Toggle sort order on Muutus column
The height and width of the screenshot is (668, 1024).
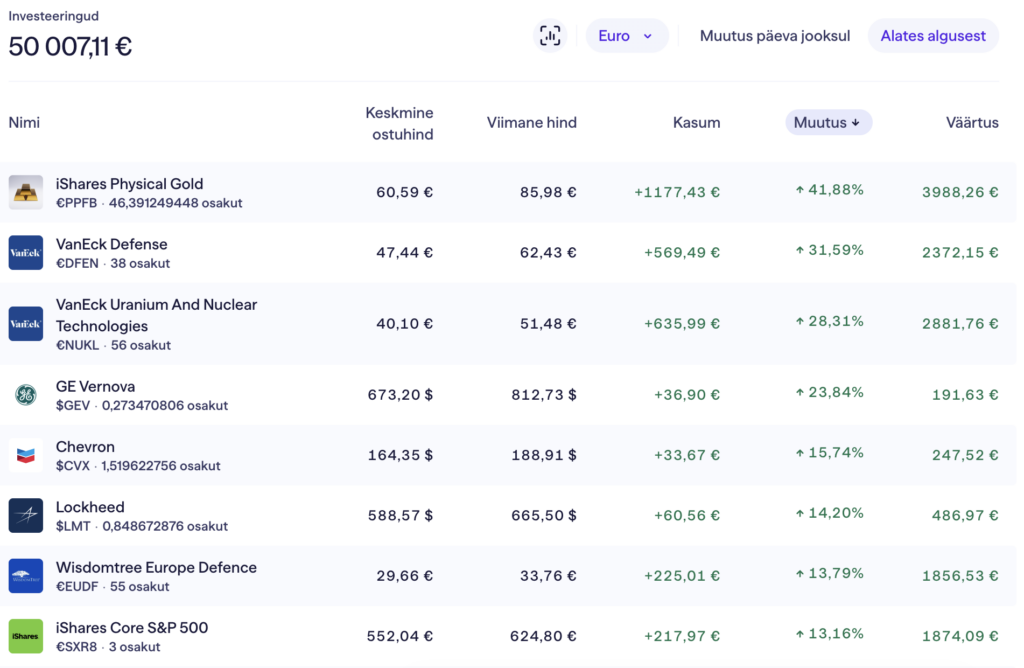[828, 123]
